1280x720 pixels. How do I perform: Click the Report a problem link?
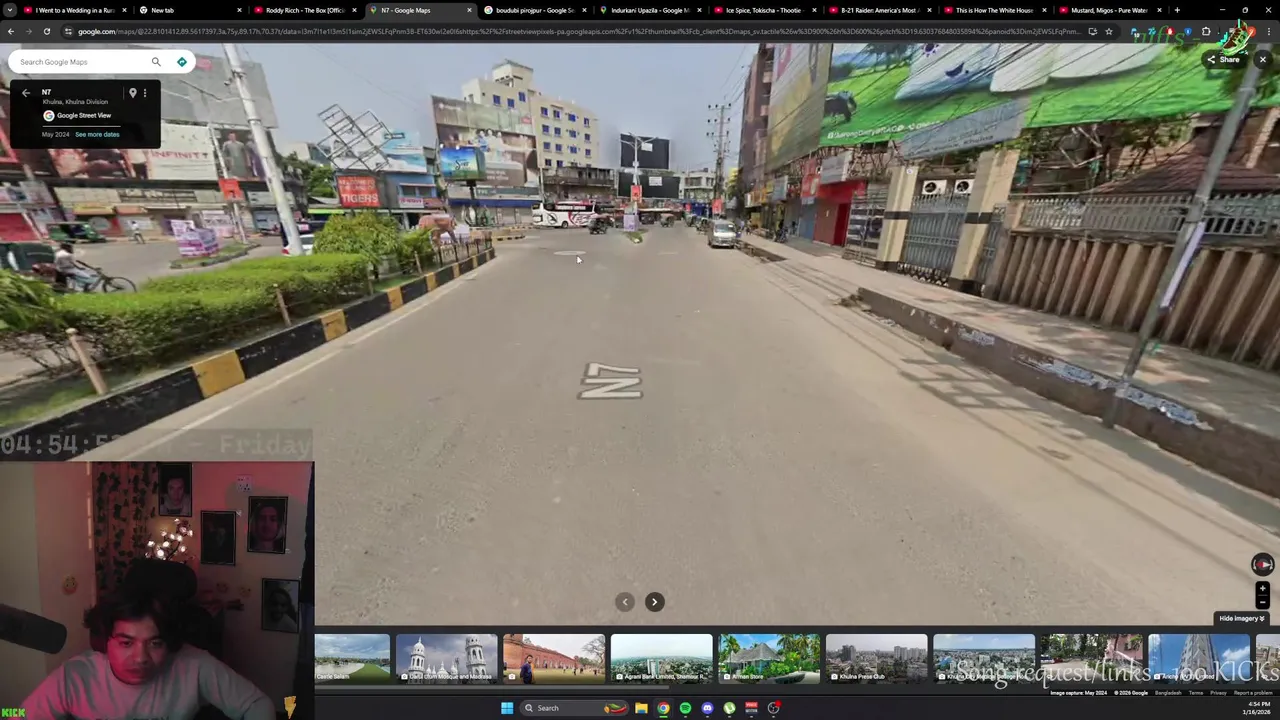point(1253,693)
